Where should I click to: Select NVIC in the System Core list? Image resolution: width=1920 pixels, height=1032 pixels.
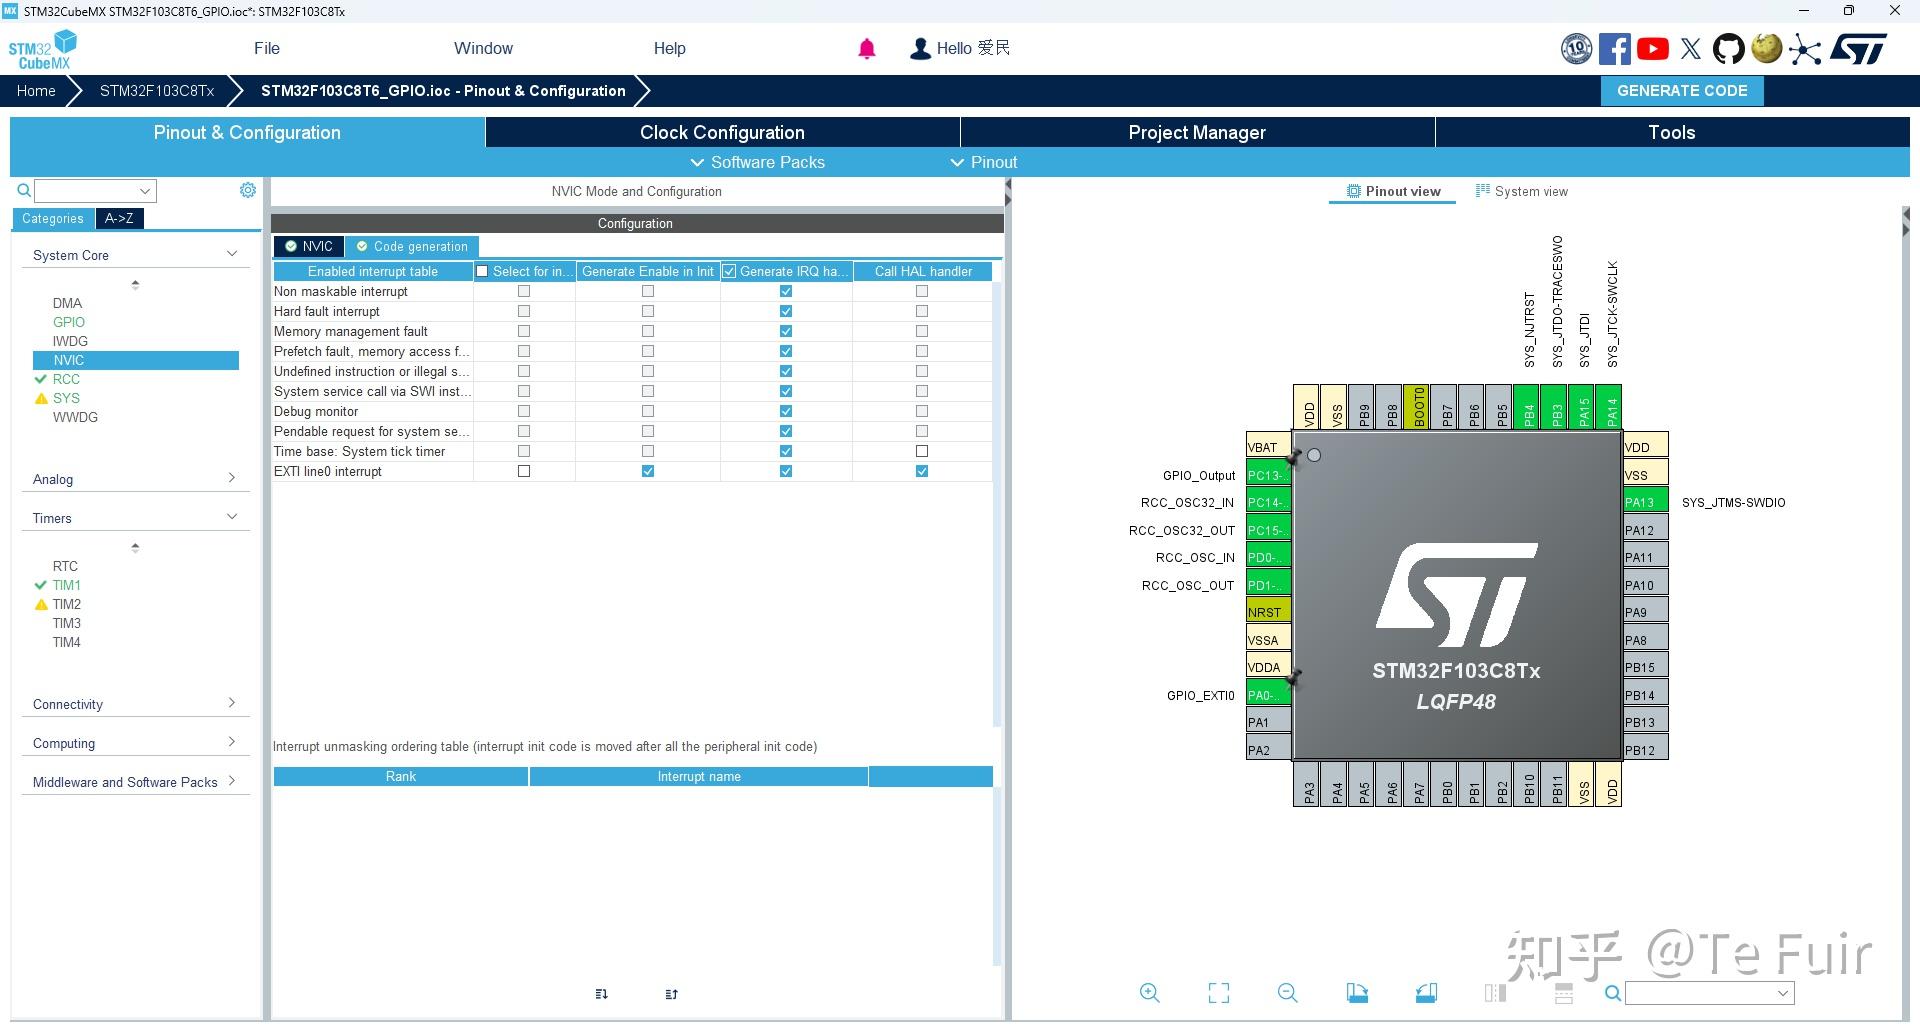point(67,360)
